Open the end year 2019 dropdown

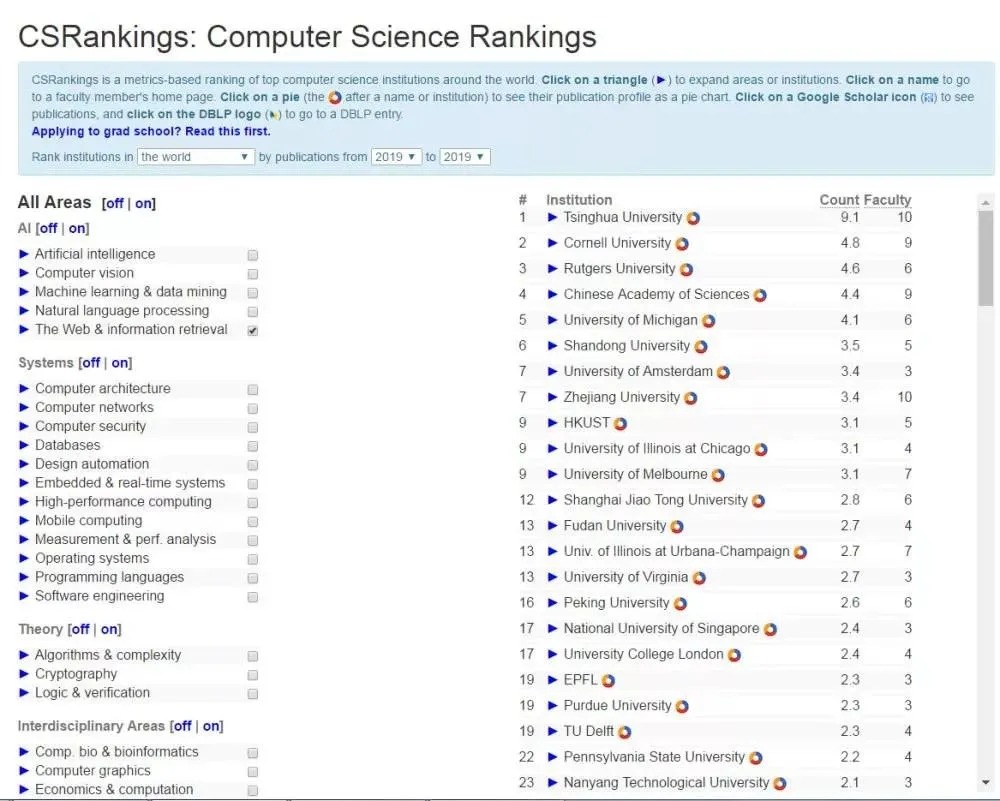(465, 157)
